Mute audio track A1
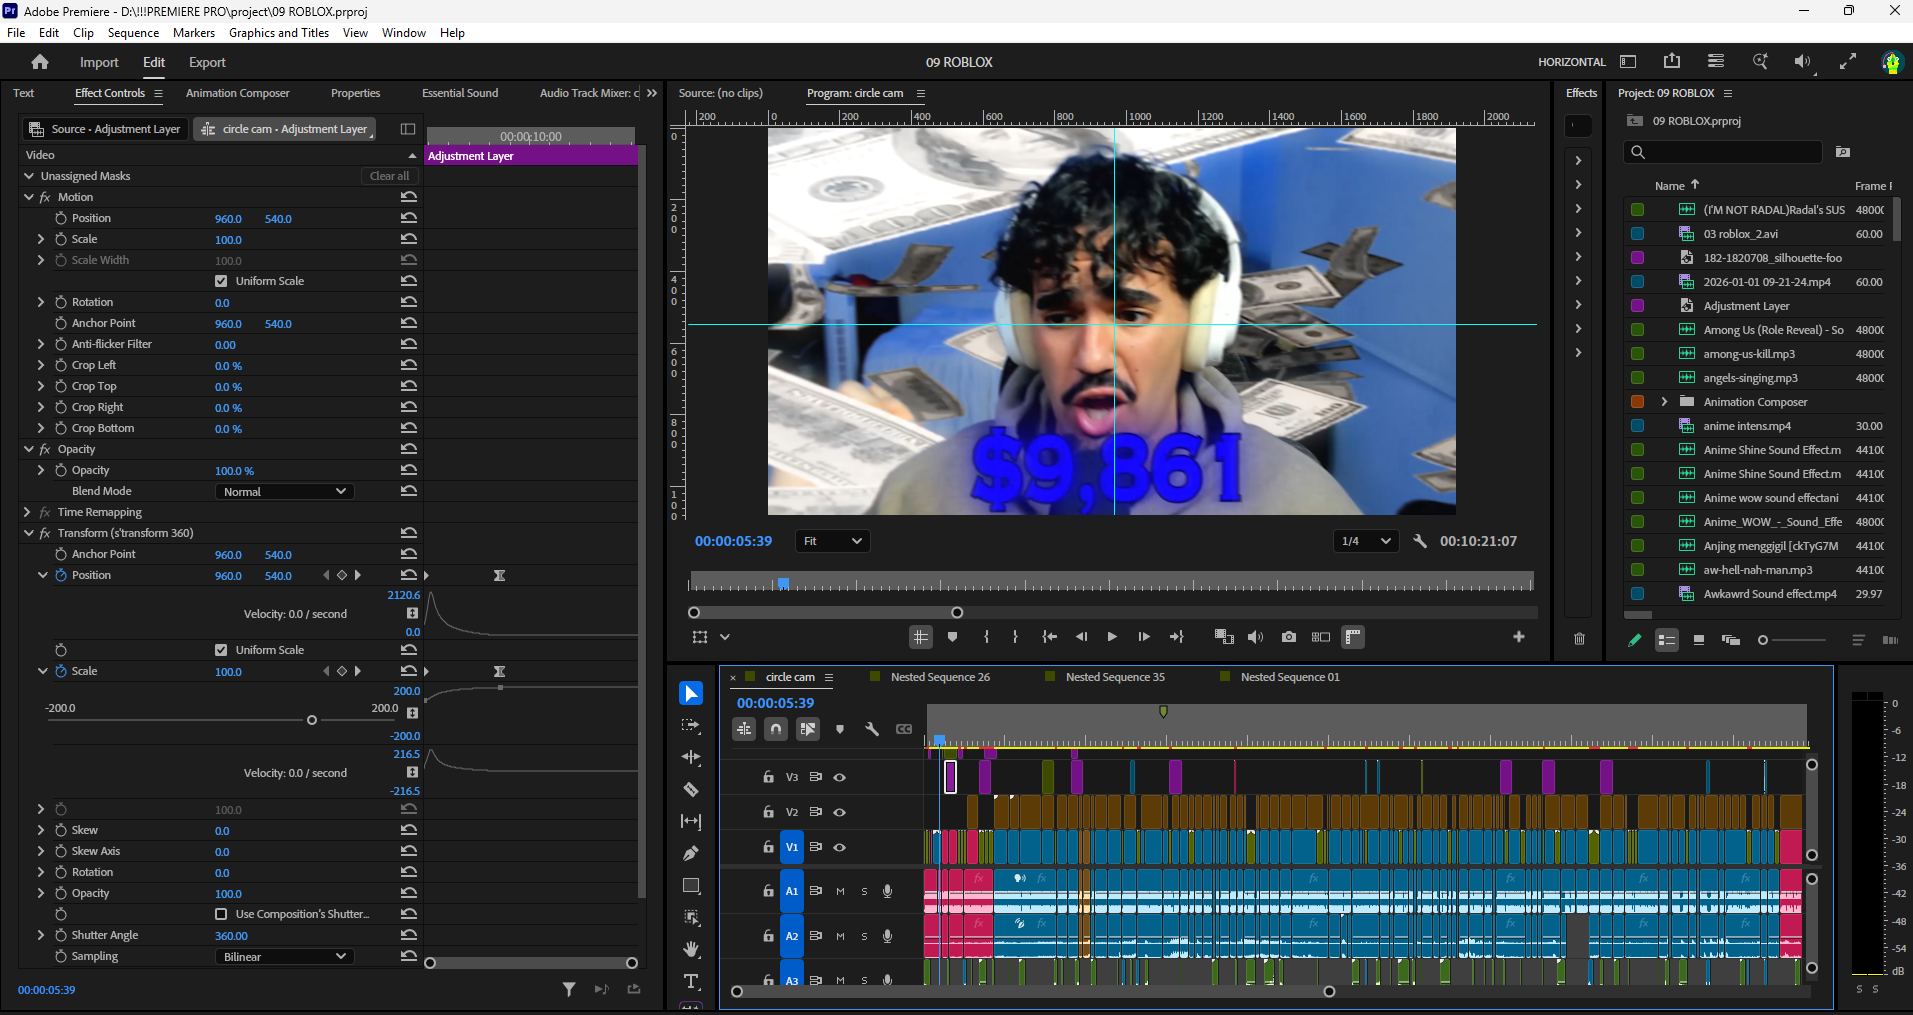The height and width of the screenshot is (1015, 1913). pos(840,891)
